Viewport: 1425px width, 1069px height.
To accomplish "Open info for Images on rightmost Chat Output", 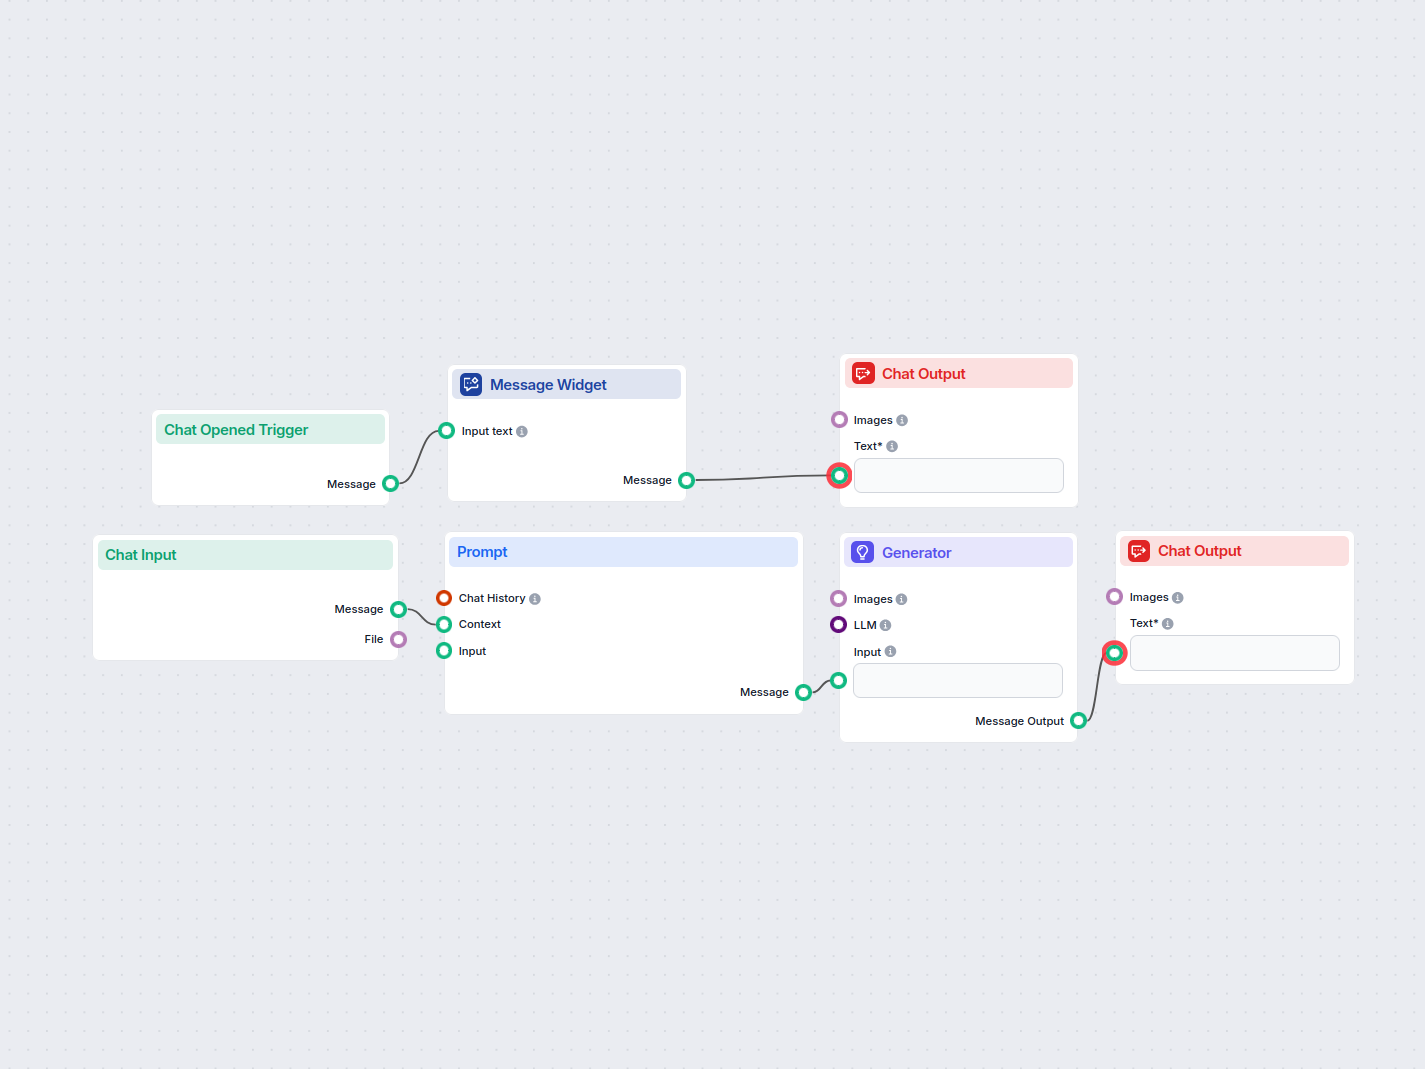I will 1178,597.
